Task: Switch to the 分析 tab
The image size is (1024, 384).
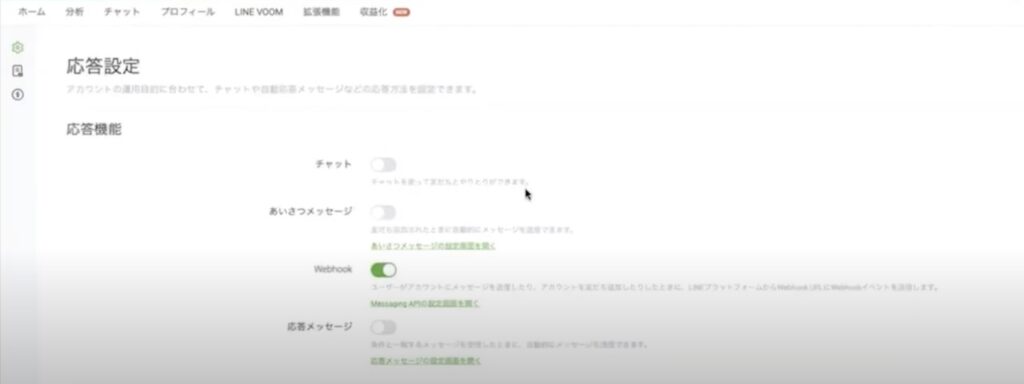Action: [74, 12]
